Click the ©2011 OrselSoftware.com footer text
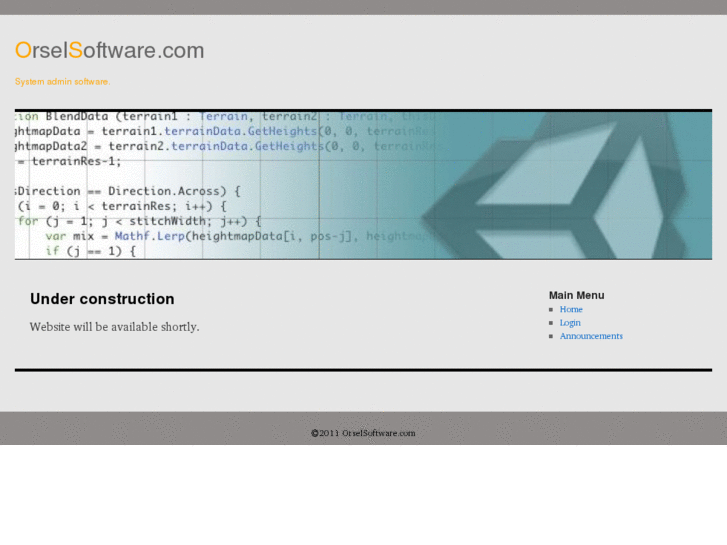Image resolution: width=727 pixels, height=545 pixels. [x=364, y=433]
